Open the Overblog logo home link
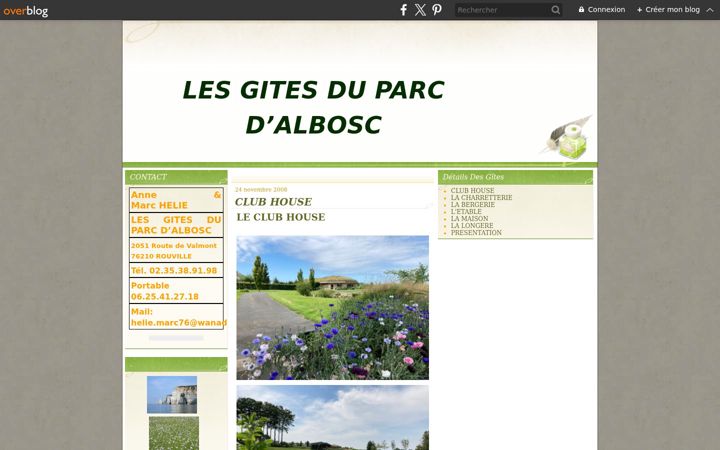 (26, 10)
